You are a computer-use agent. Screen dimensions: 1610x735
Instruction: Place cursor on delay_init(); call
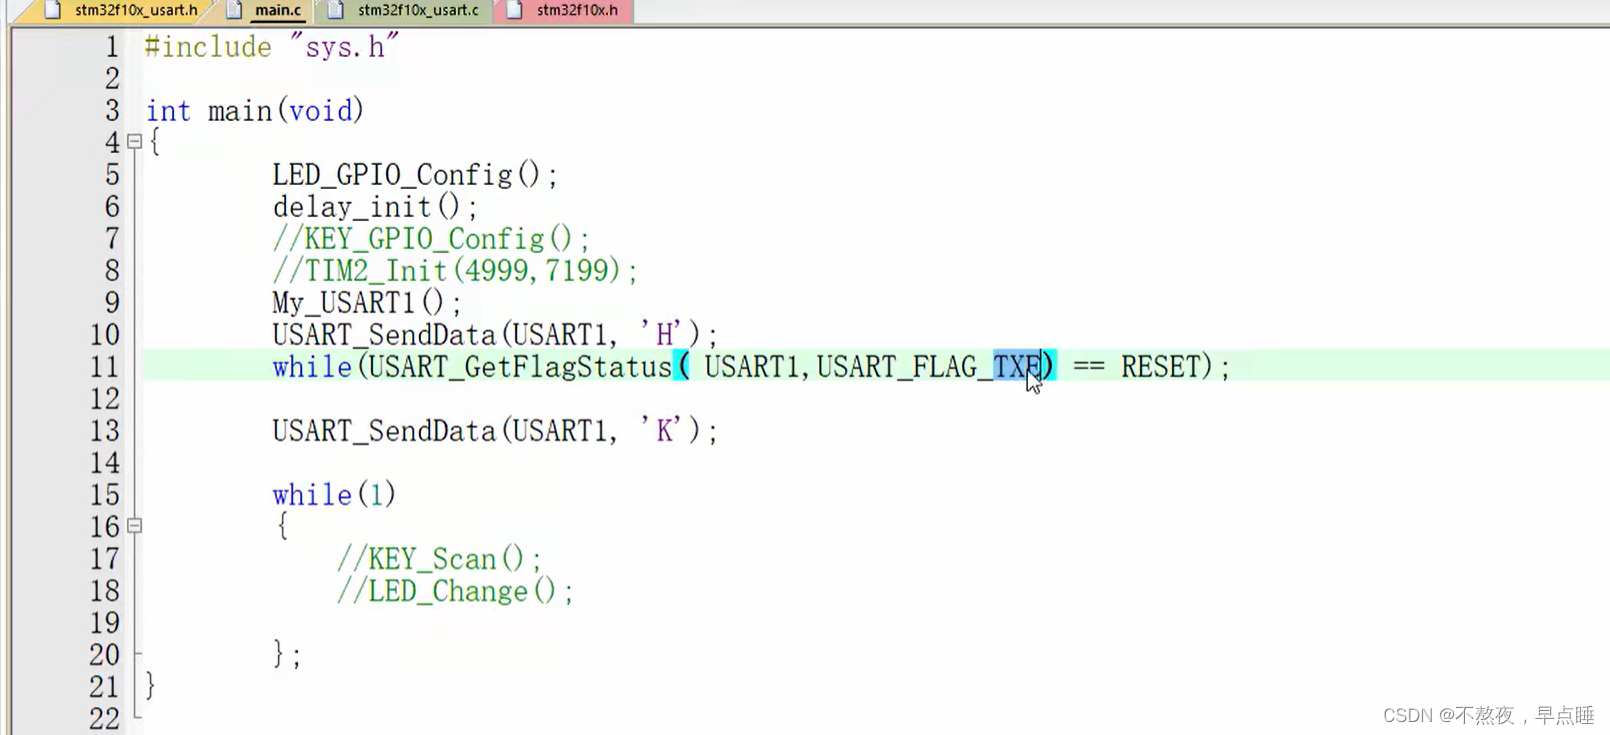(375, 206)
